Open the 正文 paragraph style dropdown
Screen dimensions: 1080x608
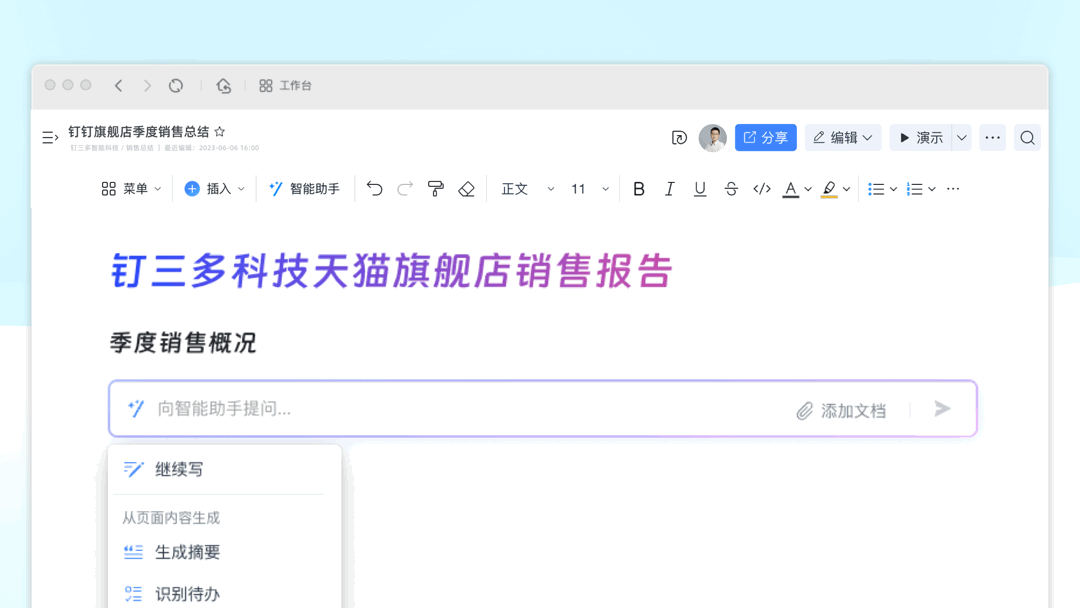[527, 189]
